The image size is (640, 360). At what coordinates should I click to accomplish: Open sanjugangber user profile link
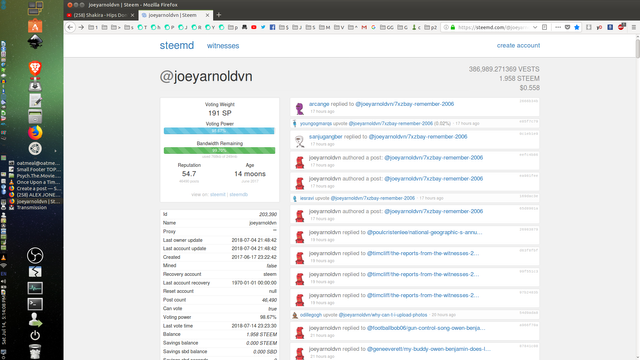pyautogui.click(x=325, y=137)
